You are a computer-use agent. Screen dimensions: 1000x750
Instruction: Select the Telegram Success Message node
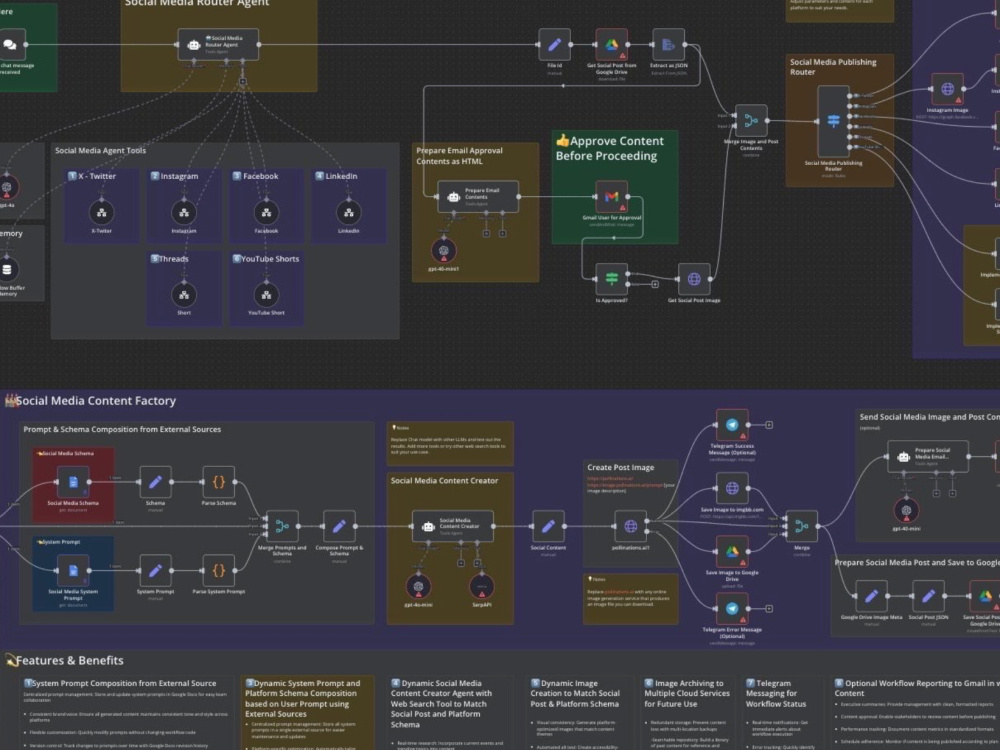[x=732, y=425]
